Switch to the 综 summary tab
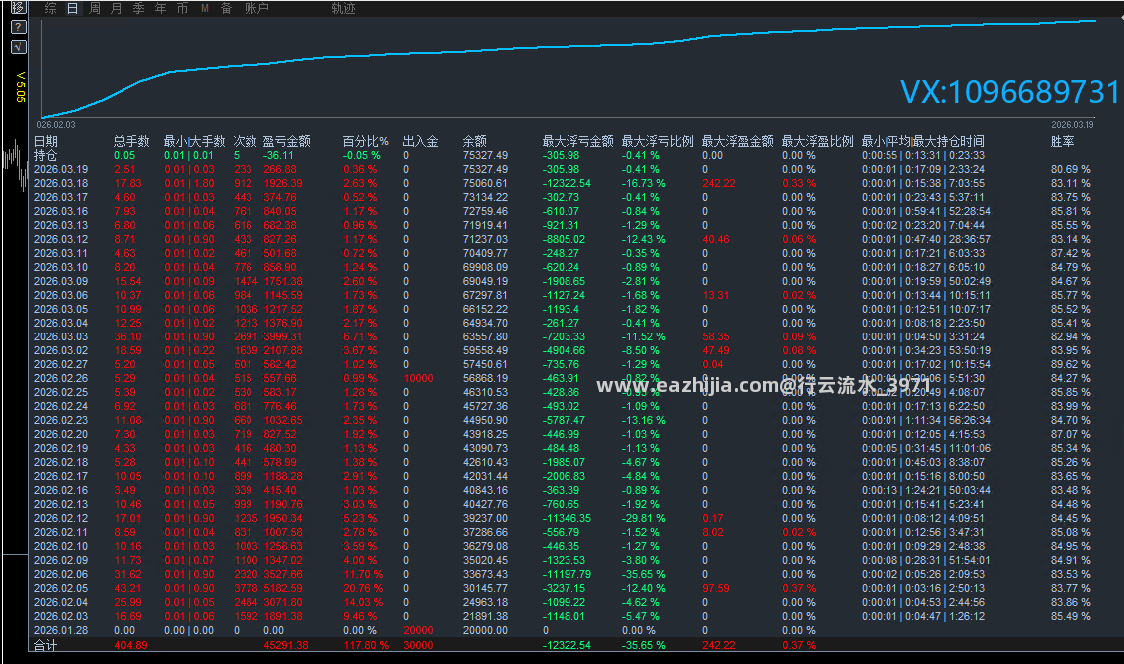1124x664 pixels. [50, 8]
